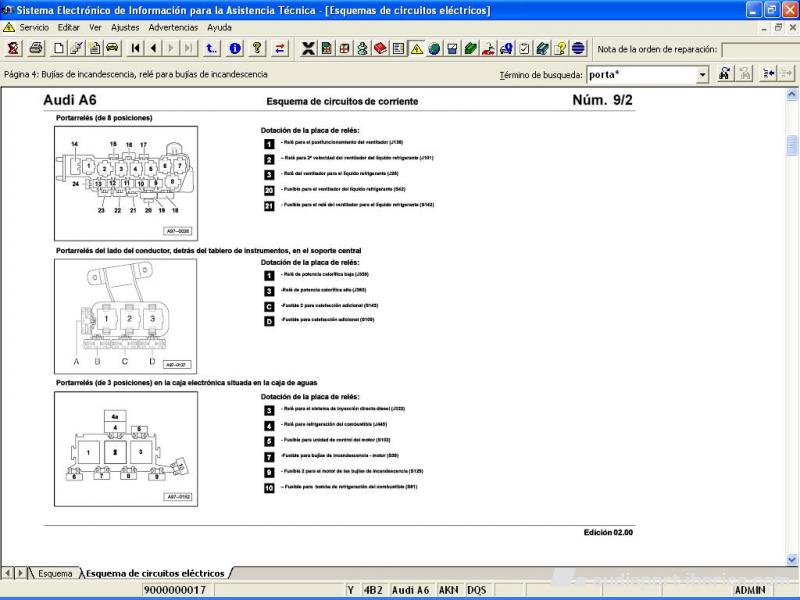
Task: Click the binoculars search icon
Action: tap(724, 74)
